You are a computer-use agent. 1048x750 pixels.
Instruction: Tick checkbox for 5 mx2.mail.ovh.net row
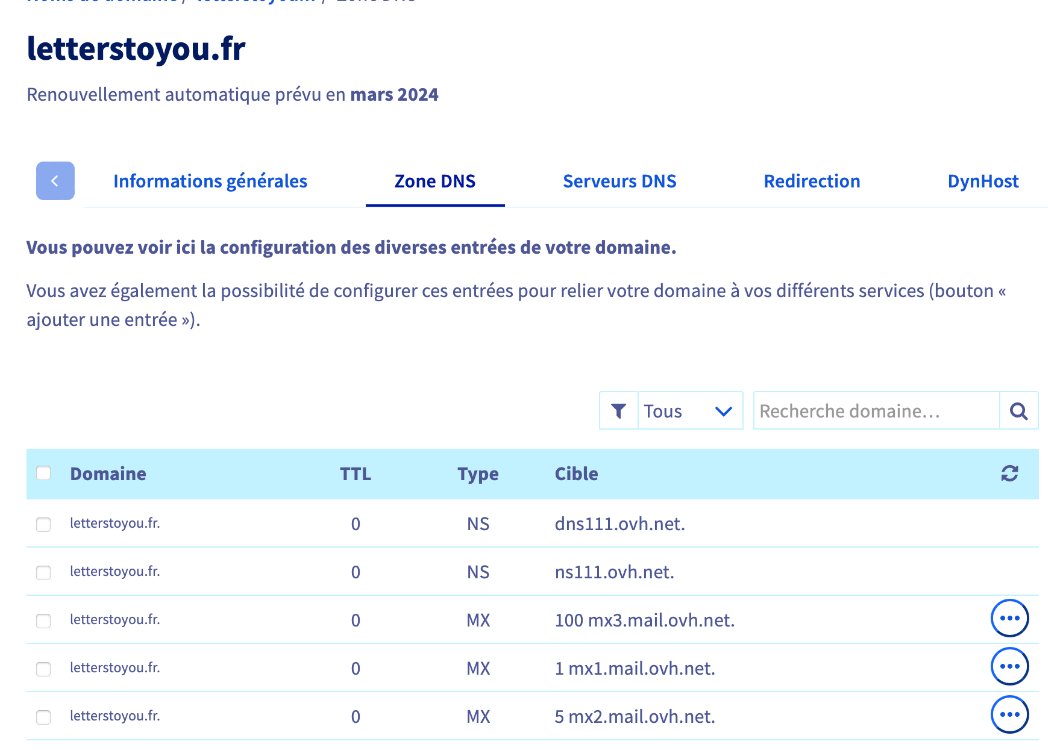click(x=43, y=717)
